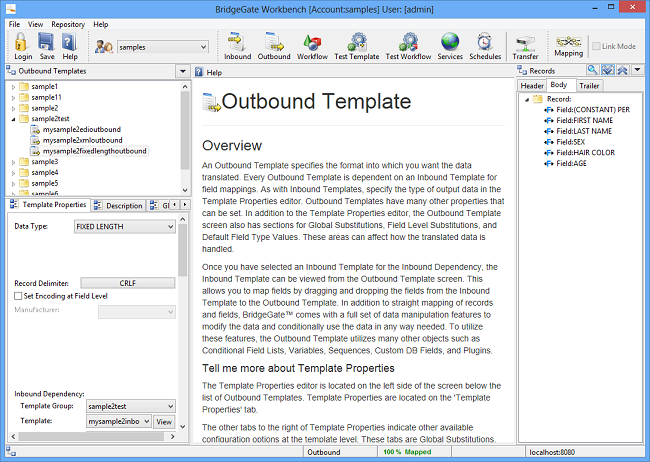Screen dimensions: 650x462
Task: Click the Outbound status bar entry
Action: pyautogui.click(x=324, y=452)
